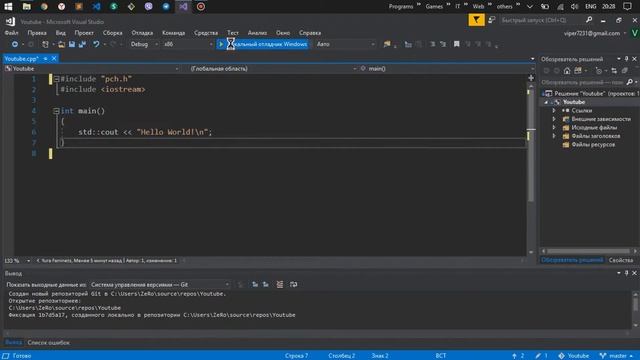Click the Quick Launch search field
Screen dimensions: 640x360
[541, 20]
